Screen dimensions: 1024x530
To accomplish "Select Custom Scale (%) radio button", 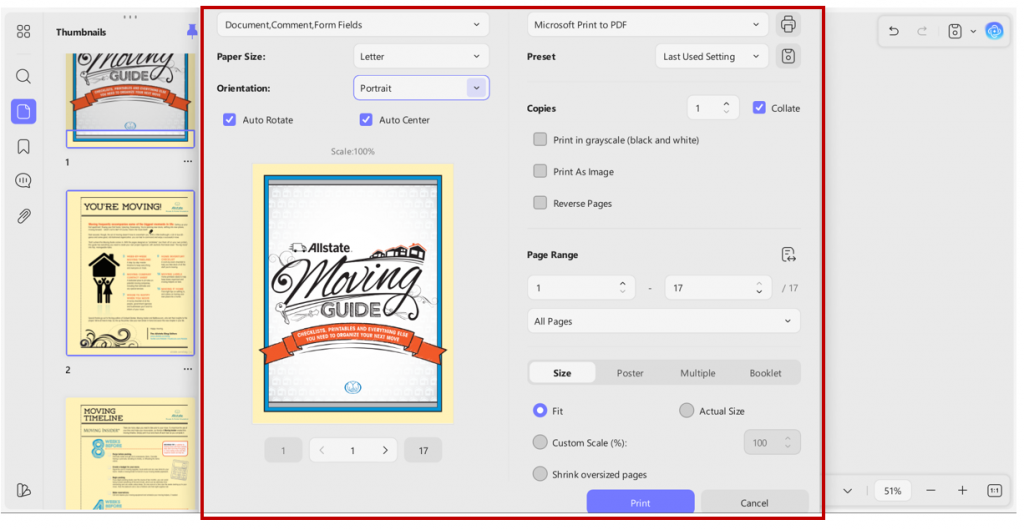I will (x=540, y=443).
